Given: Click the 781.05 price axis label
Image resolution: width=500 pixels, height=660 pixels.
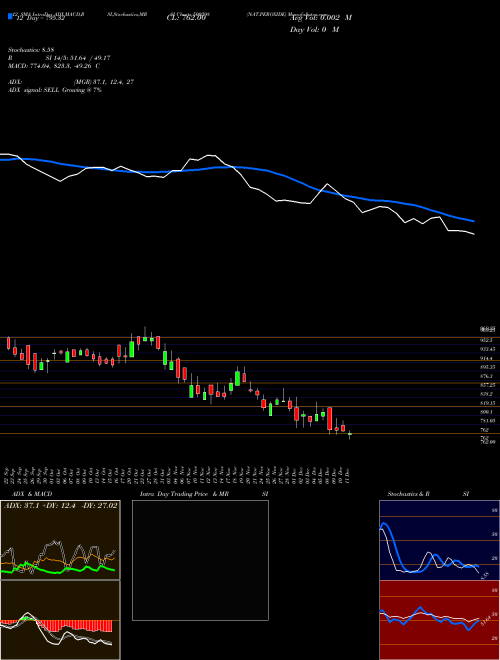Looking at the screenshot, I should [490, 421].
